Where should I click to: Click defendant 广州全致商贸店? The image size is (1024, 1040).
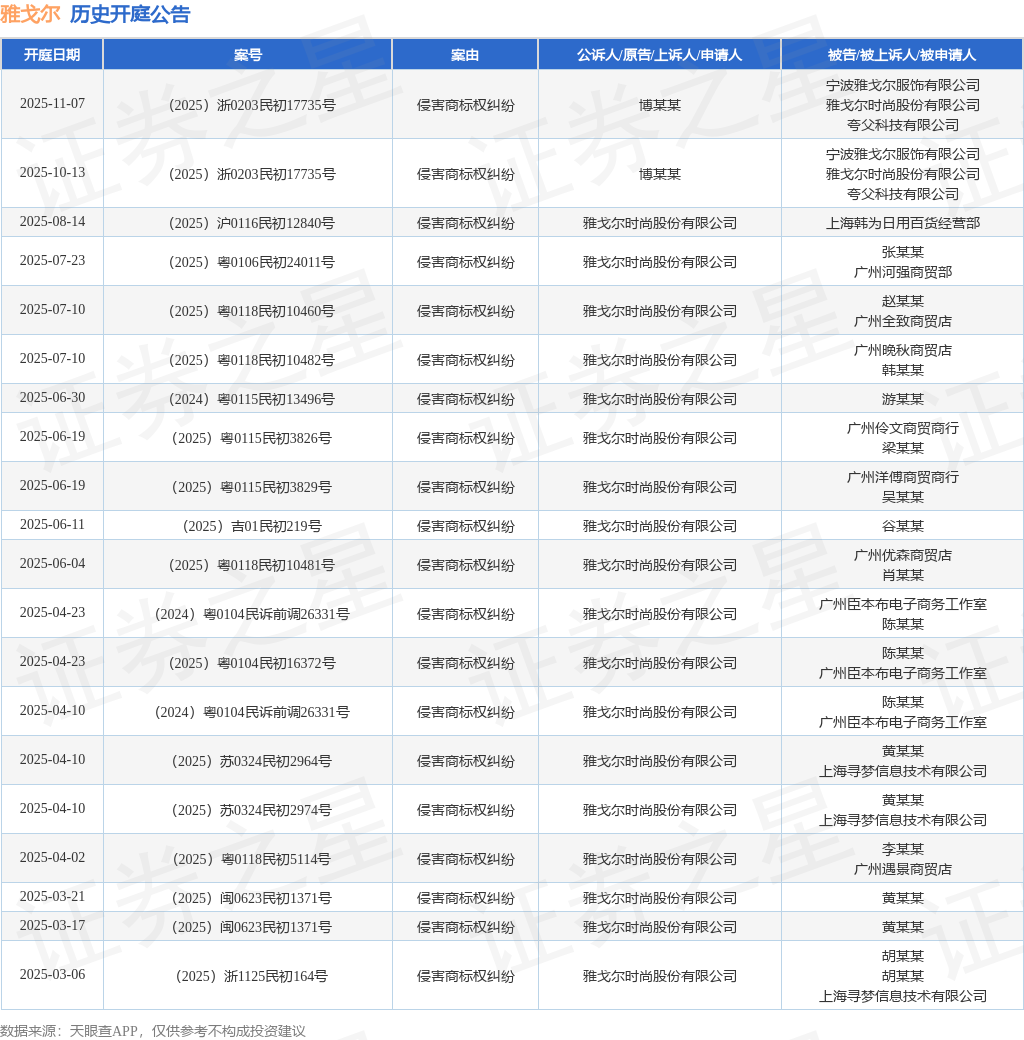(902, 322)
